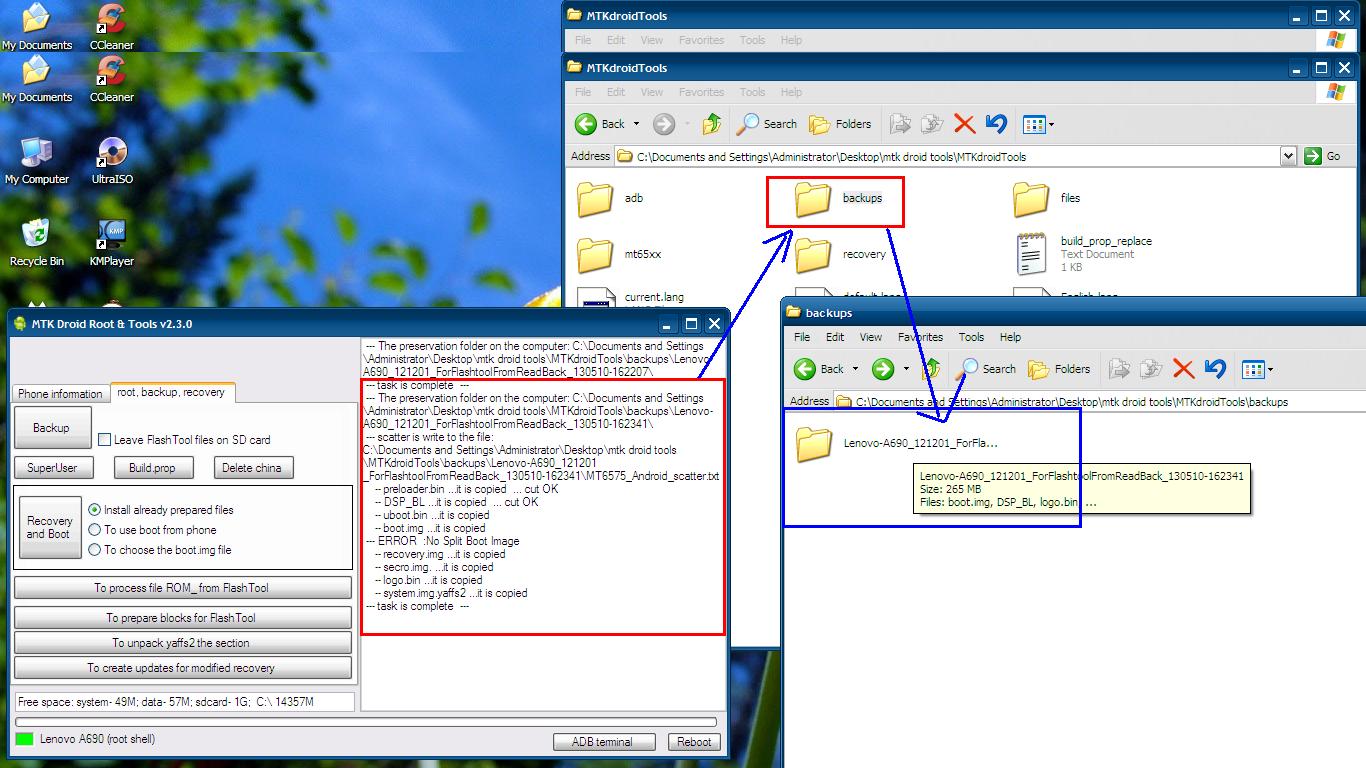The width and height of the screenshot is (1366, 768).
Task: Click Undo icon in MTKdroidTools toolbar
Action: click(x=996, y=124)
